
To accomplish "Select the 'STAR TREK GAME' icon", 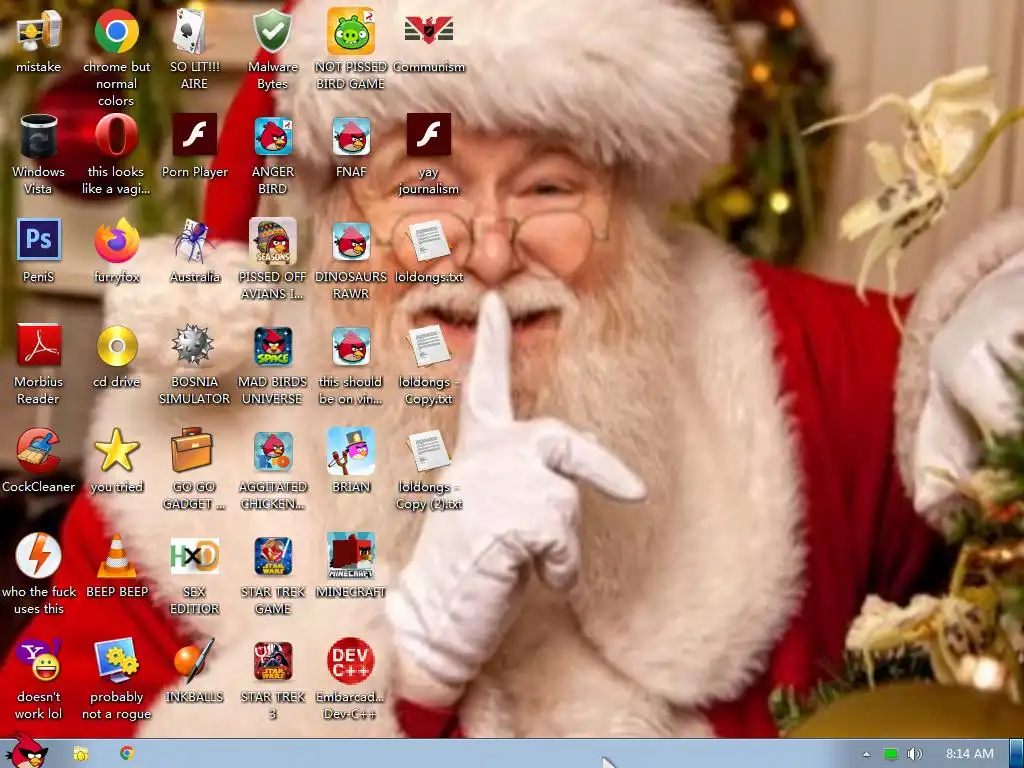I will [x=273, y=556].
